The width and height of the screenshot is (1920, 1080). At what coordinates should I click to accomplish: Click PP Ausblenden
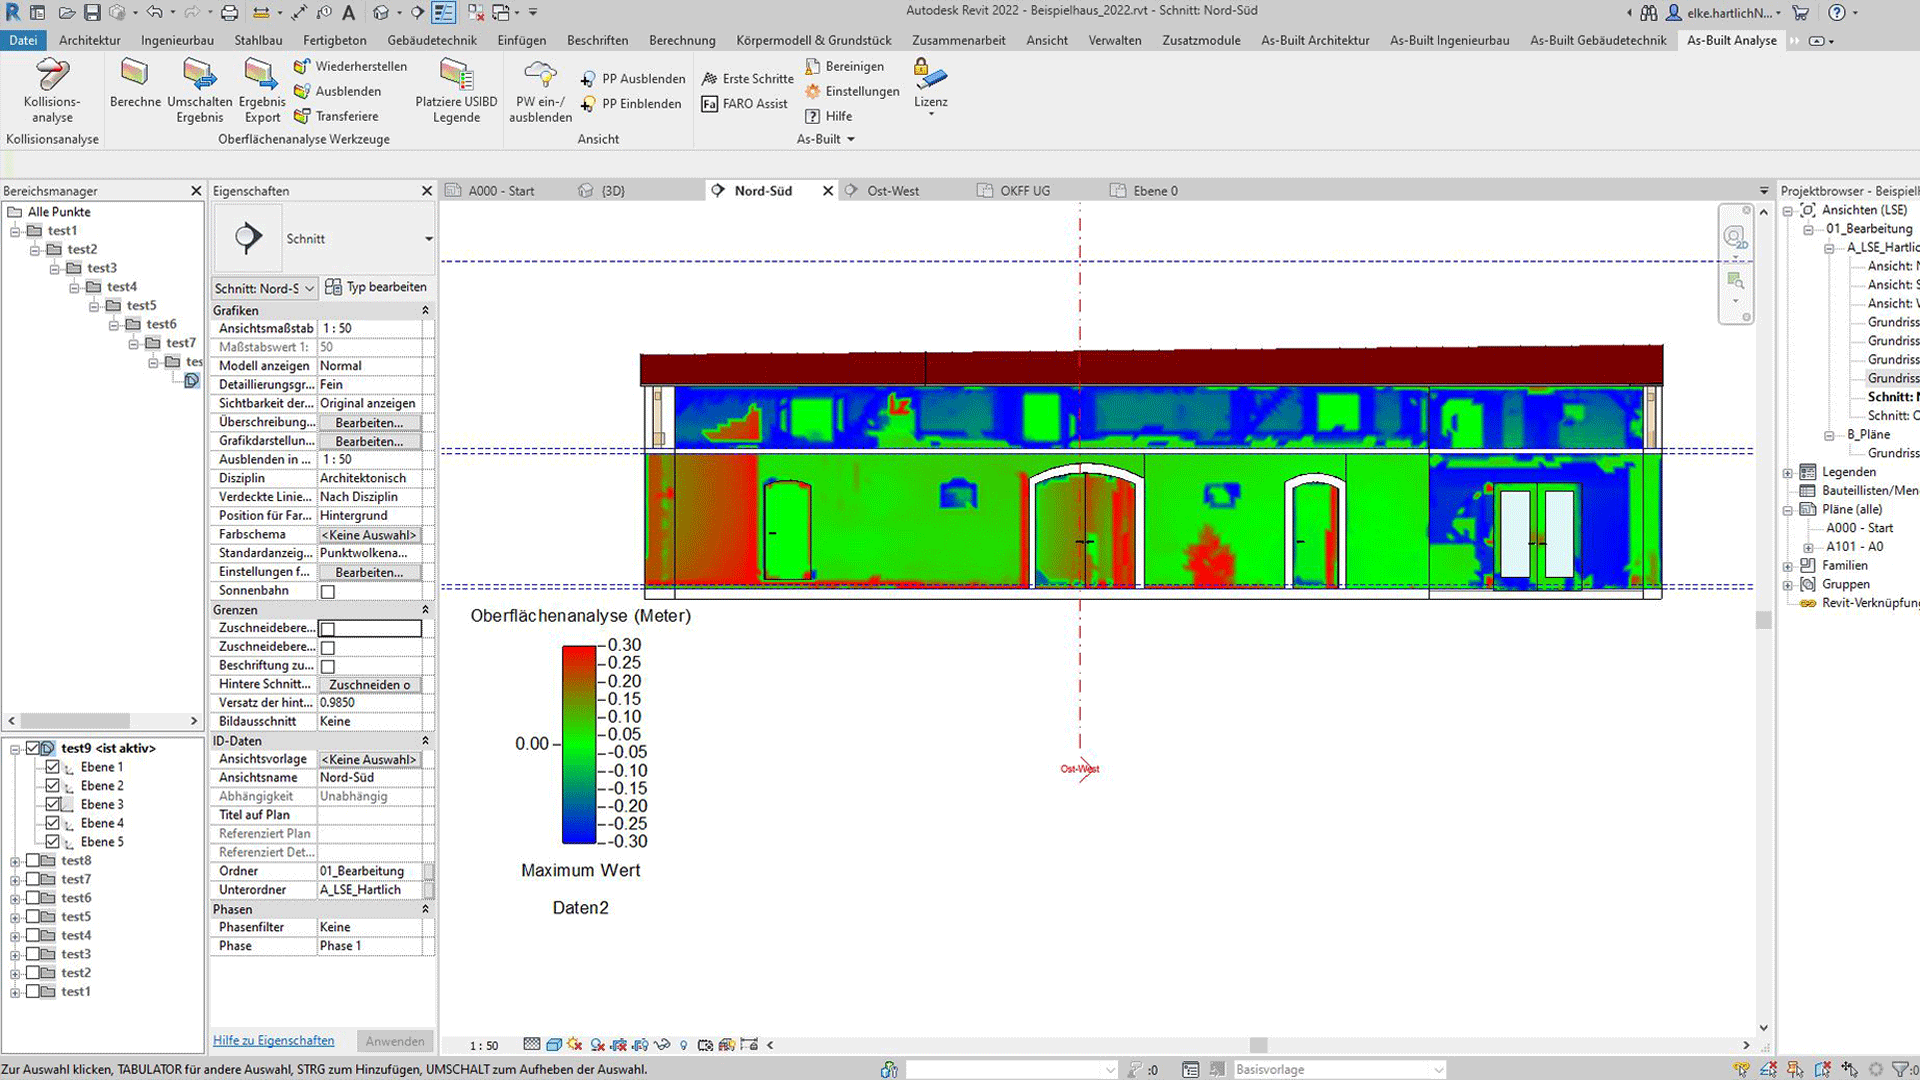[x=632, y=78]
